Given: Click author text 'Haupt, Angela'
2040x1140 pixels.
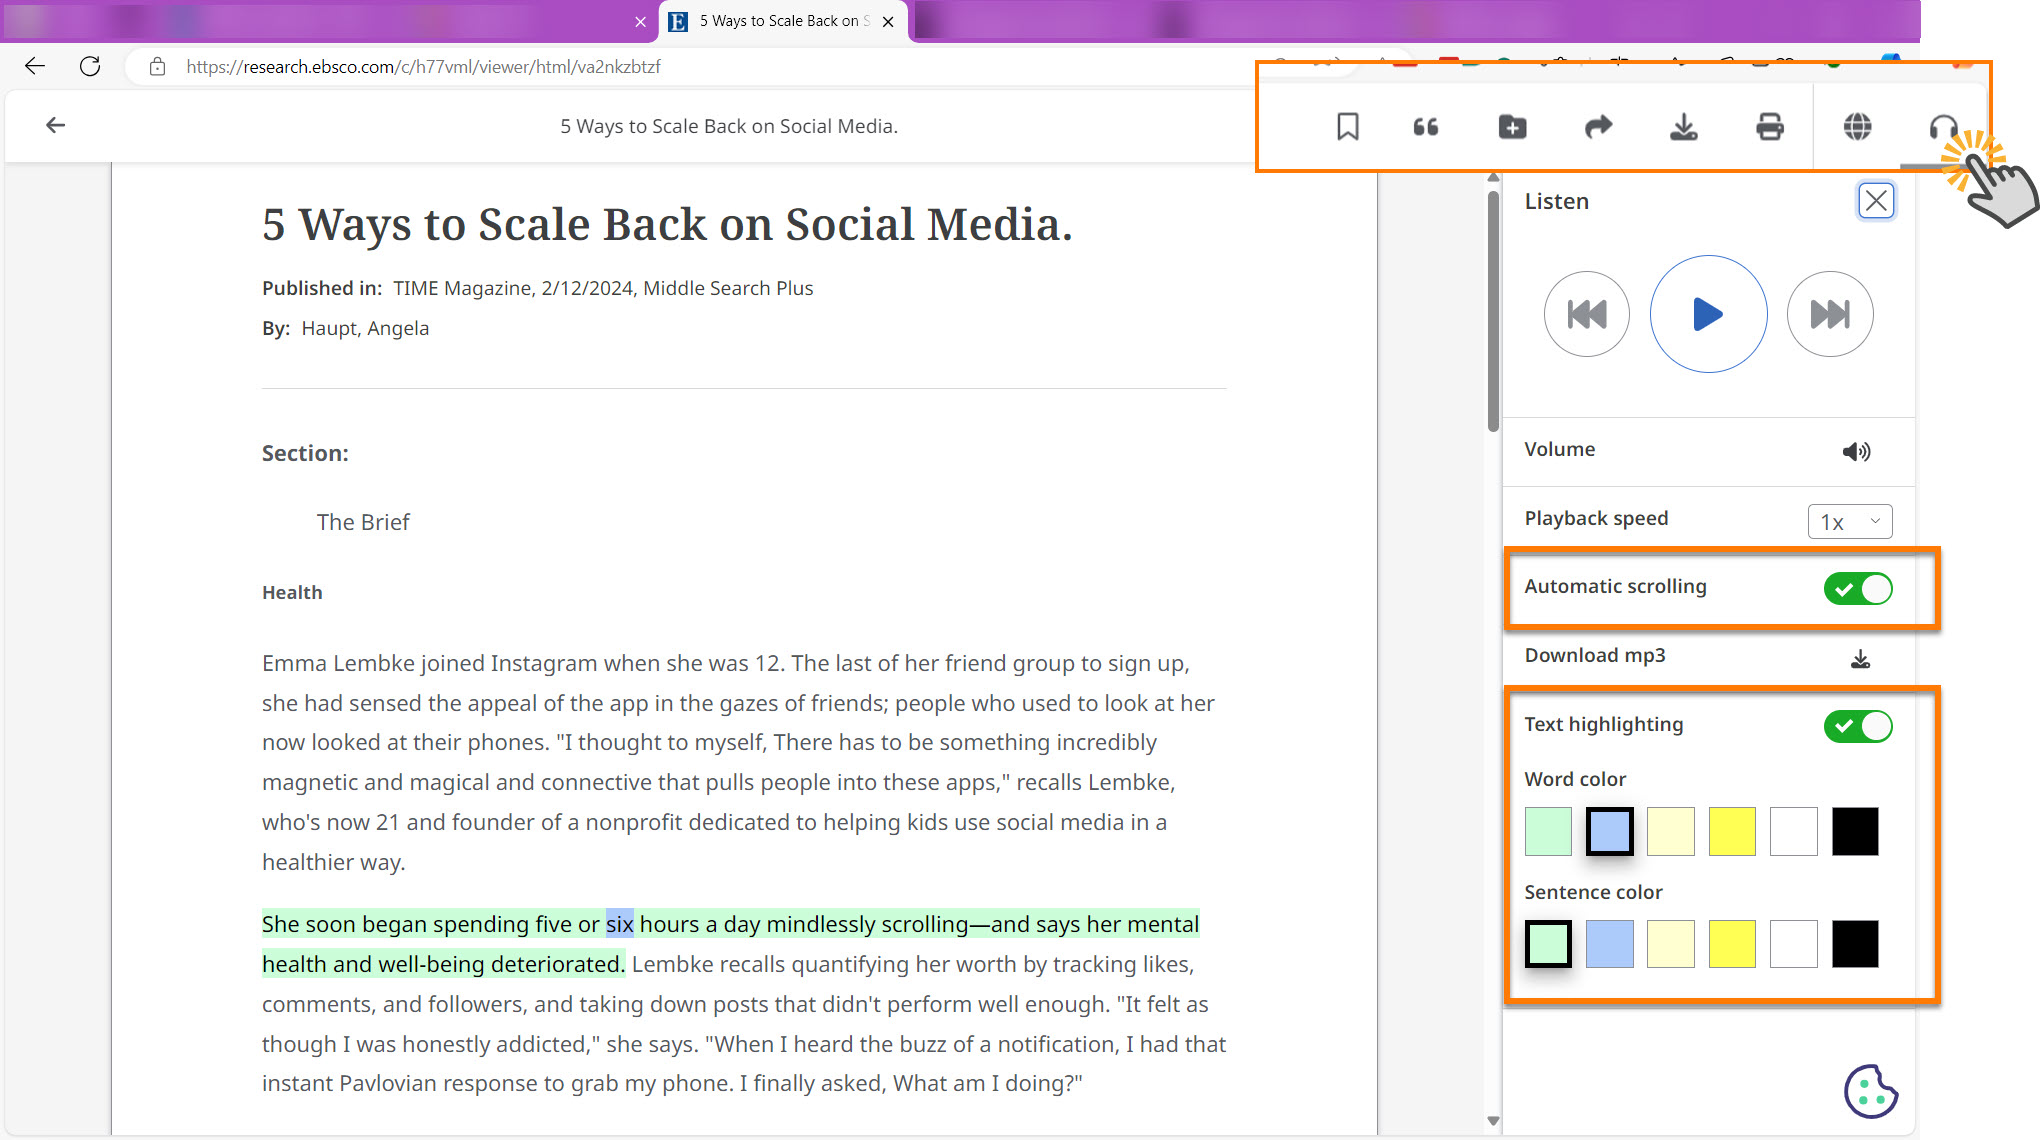Looking at the screenshot, I should click(x=365, y=328).
